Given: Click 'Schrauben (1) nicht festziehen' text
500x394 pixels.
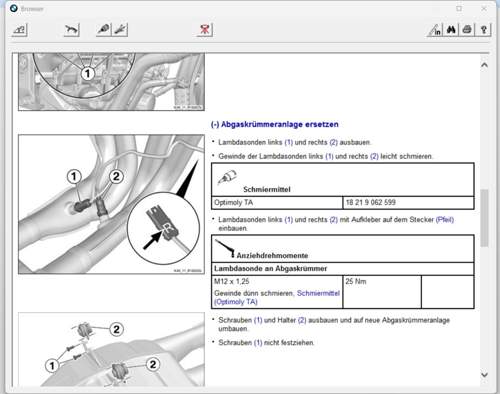Looking at the screenshot, I should click(x=266, y=342).
